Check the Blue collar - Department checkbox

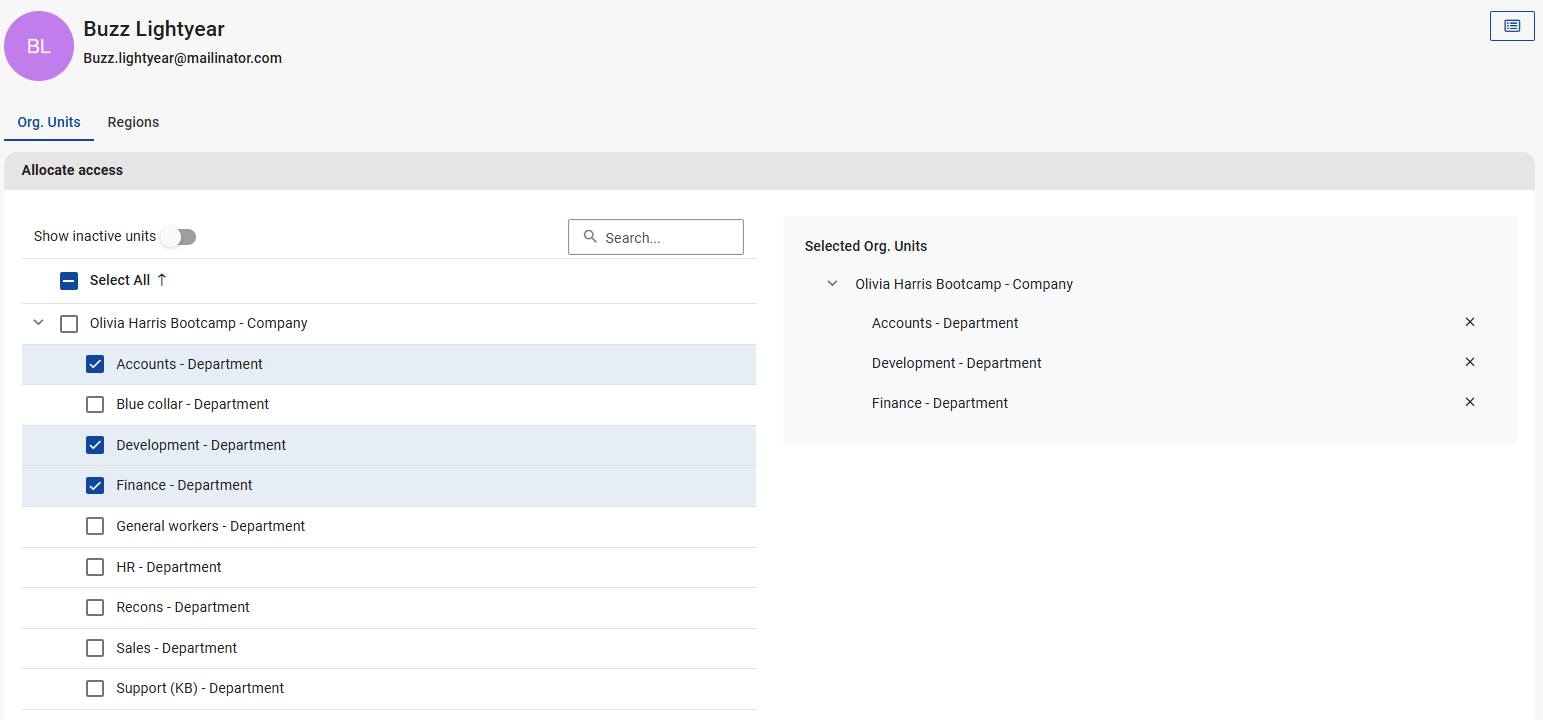pos(95,405)
